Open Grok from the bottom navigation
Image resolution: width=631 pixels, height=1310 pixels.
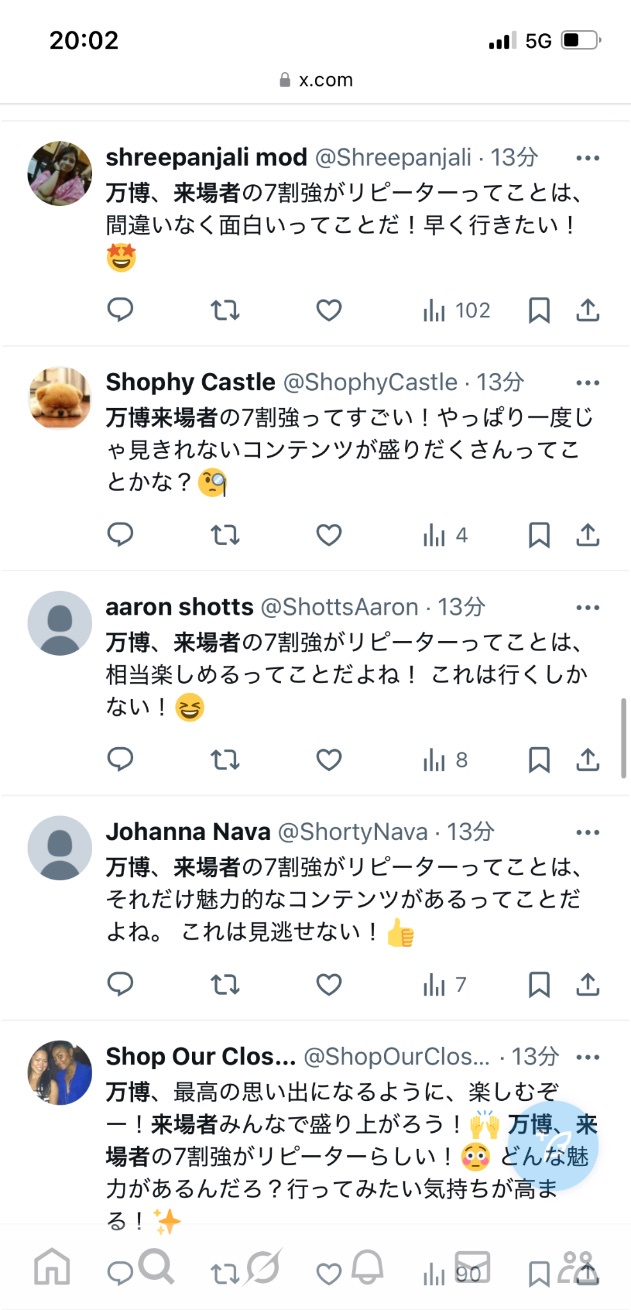click(x=261, y=1267)
